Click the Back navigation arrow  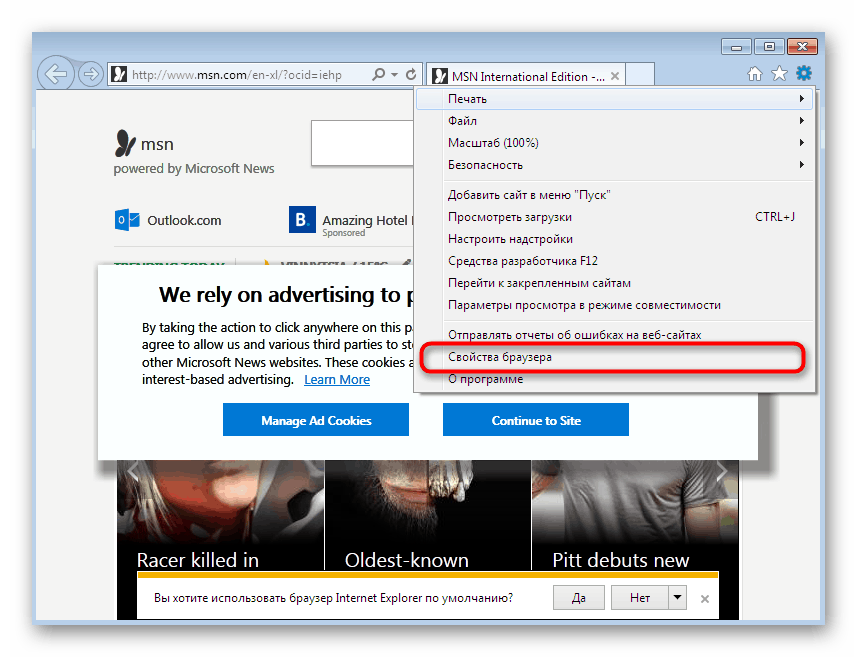[x=56, y=73]
